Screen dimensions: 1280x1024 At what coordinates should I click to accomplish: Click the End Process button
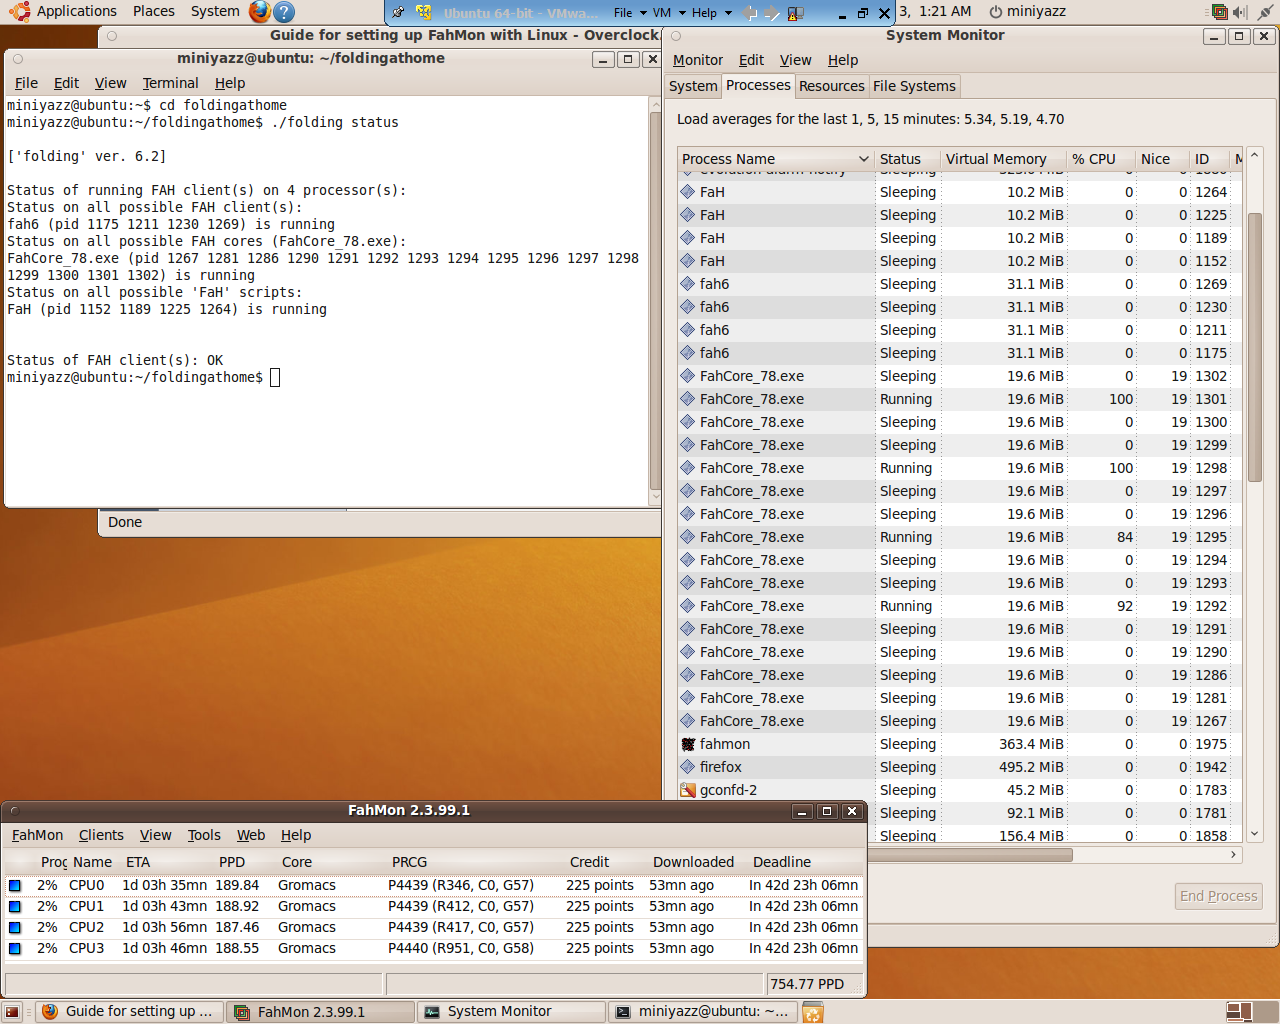point(1218,896)
